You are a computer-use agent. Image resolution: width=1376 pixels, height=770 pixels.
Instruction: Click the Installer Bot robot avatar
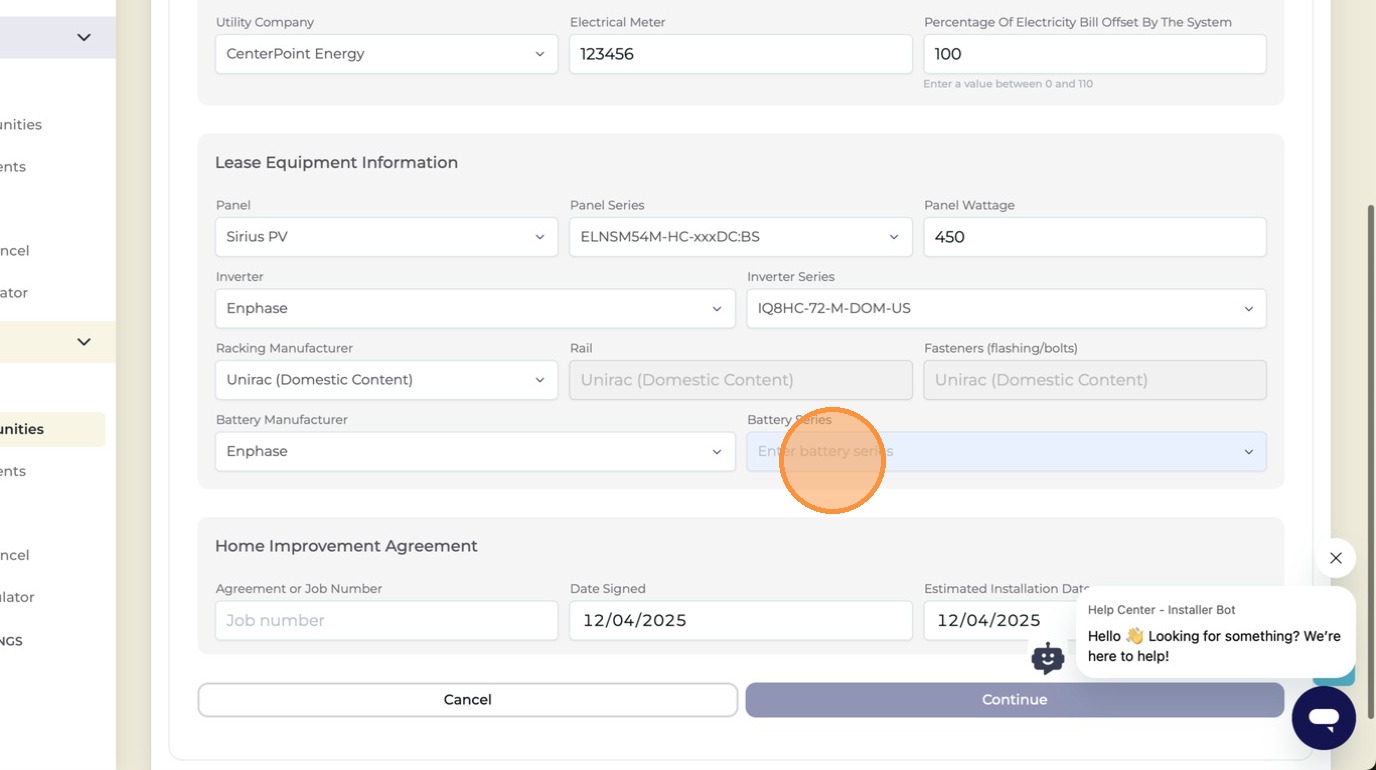[1047, 658]
